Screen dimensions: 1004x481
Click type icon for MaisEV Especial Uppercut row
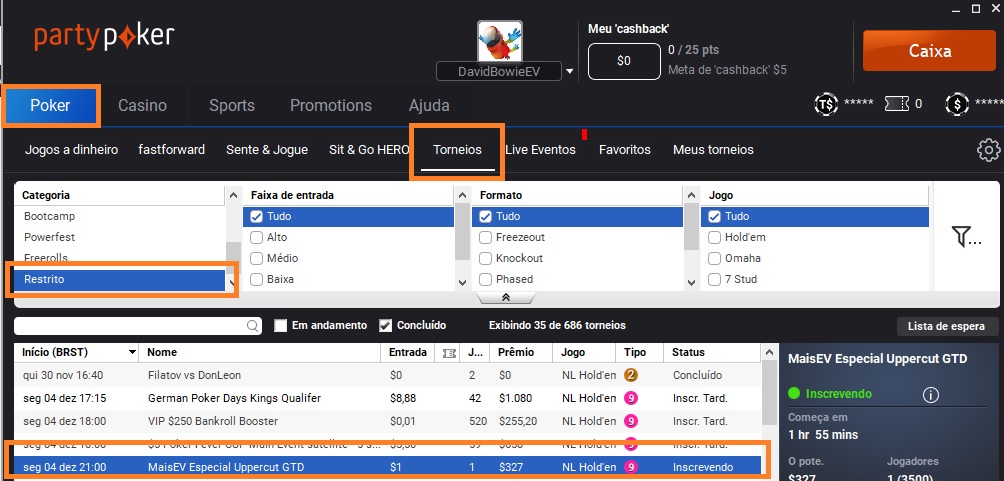pos(631,468)
